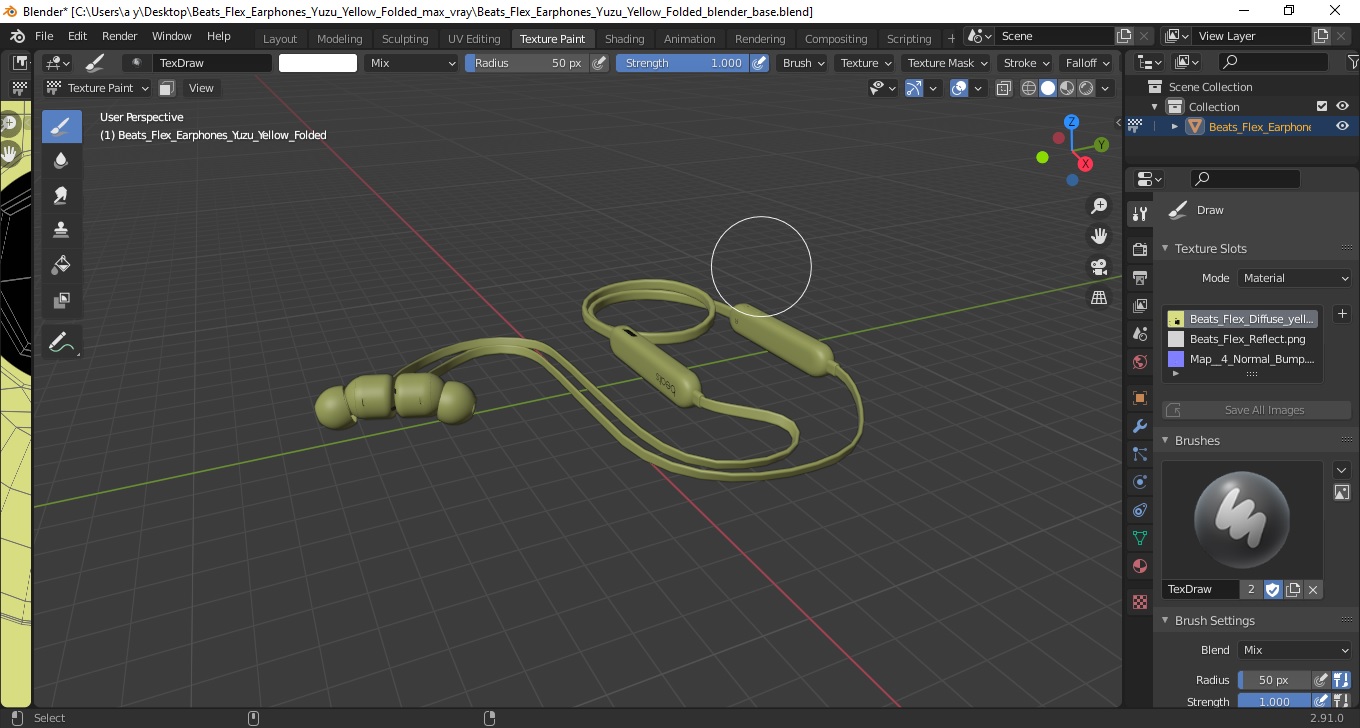Viewport: 1360px width, 728px height.
Task: Open the Texture popover dropdown
Action: pyautogui.click(x=866, y=63)
